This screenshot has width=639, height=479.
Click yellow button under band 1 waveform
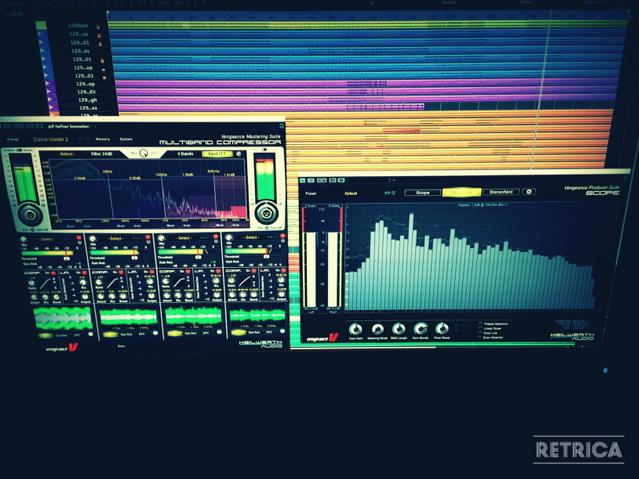44,335
